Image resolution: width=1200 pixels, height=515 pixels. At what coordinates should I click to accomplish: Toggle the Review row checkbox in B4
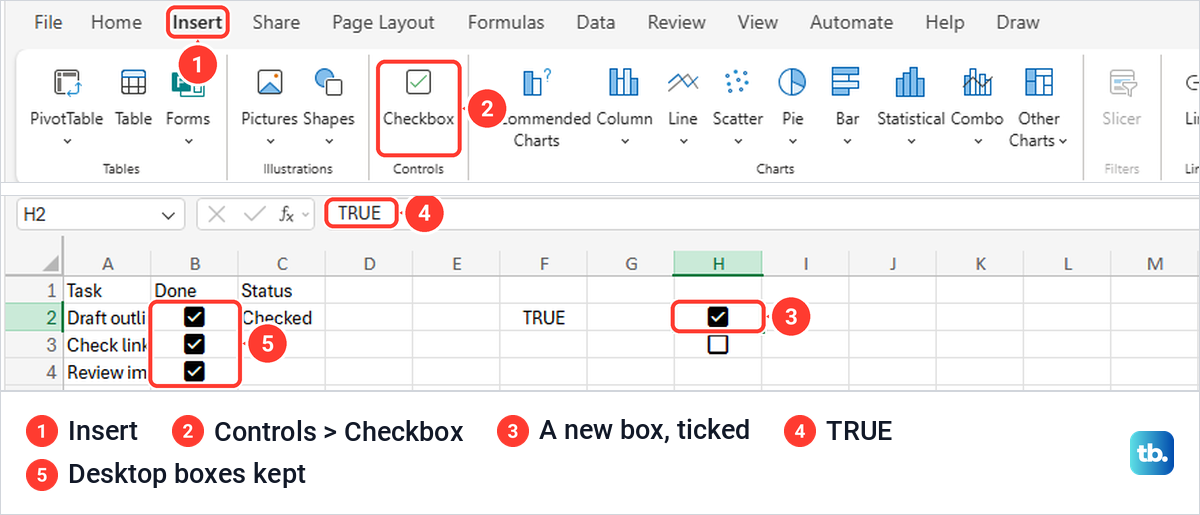pyautogui.click(x=194, y=371)
